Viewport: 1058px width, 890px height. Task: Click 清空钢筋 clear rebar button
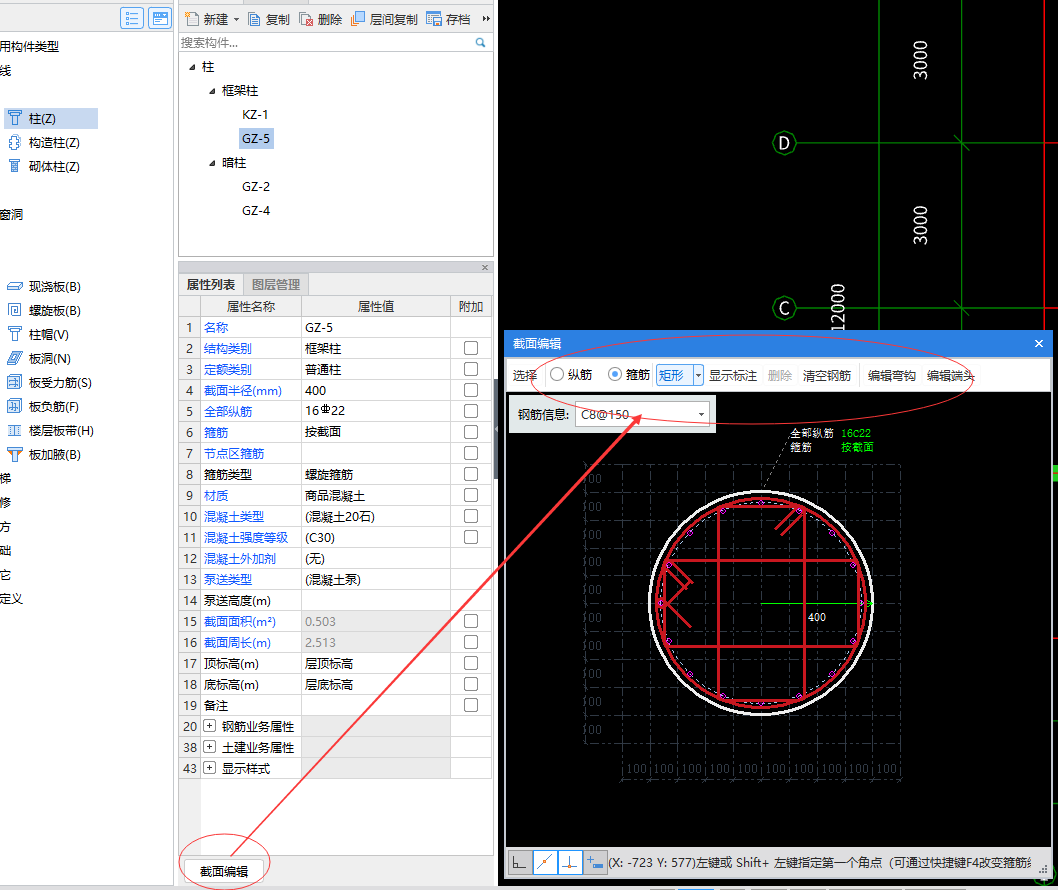coord(827,375)
